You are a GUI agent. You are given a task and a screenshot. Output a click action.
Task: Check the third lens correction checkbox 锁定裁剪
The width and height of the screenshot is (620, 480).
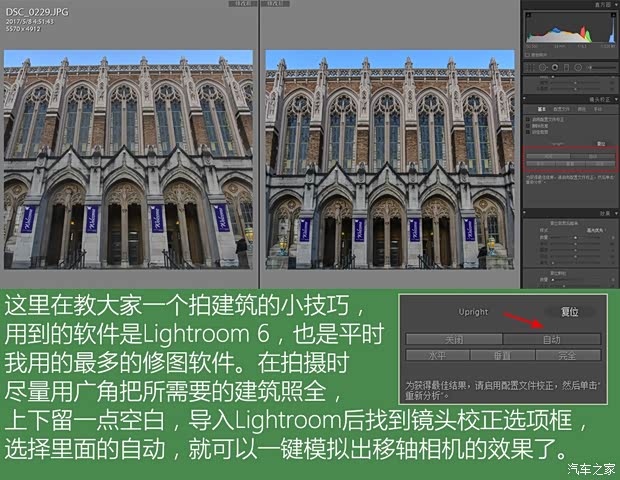(x=527, y=132)
